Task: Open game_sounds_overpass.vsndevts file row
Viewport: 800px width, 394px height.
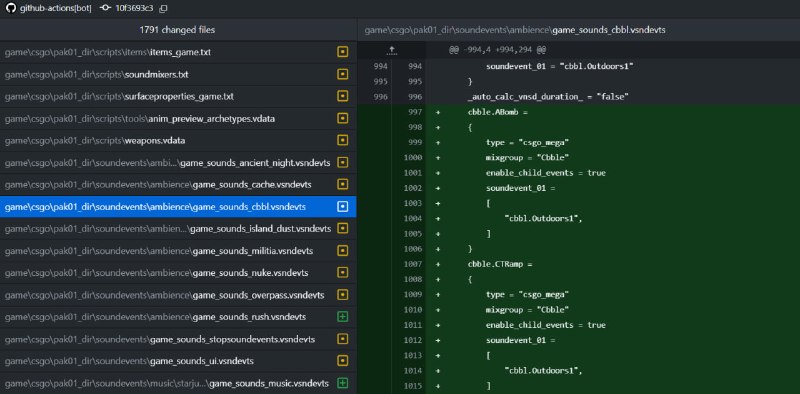Action: [178, 295]
